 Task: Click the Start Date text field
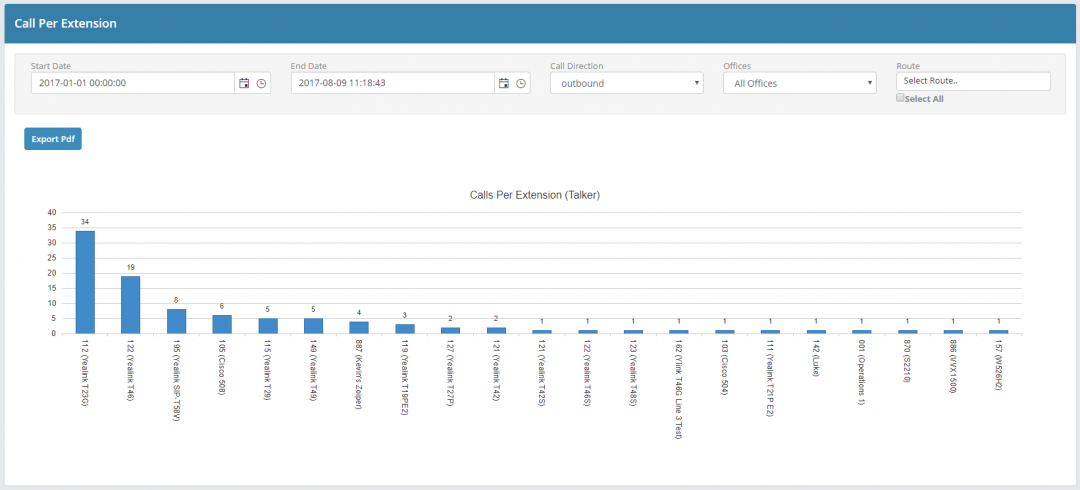(133, 83)
